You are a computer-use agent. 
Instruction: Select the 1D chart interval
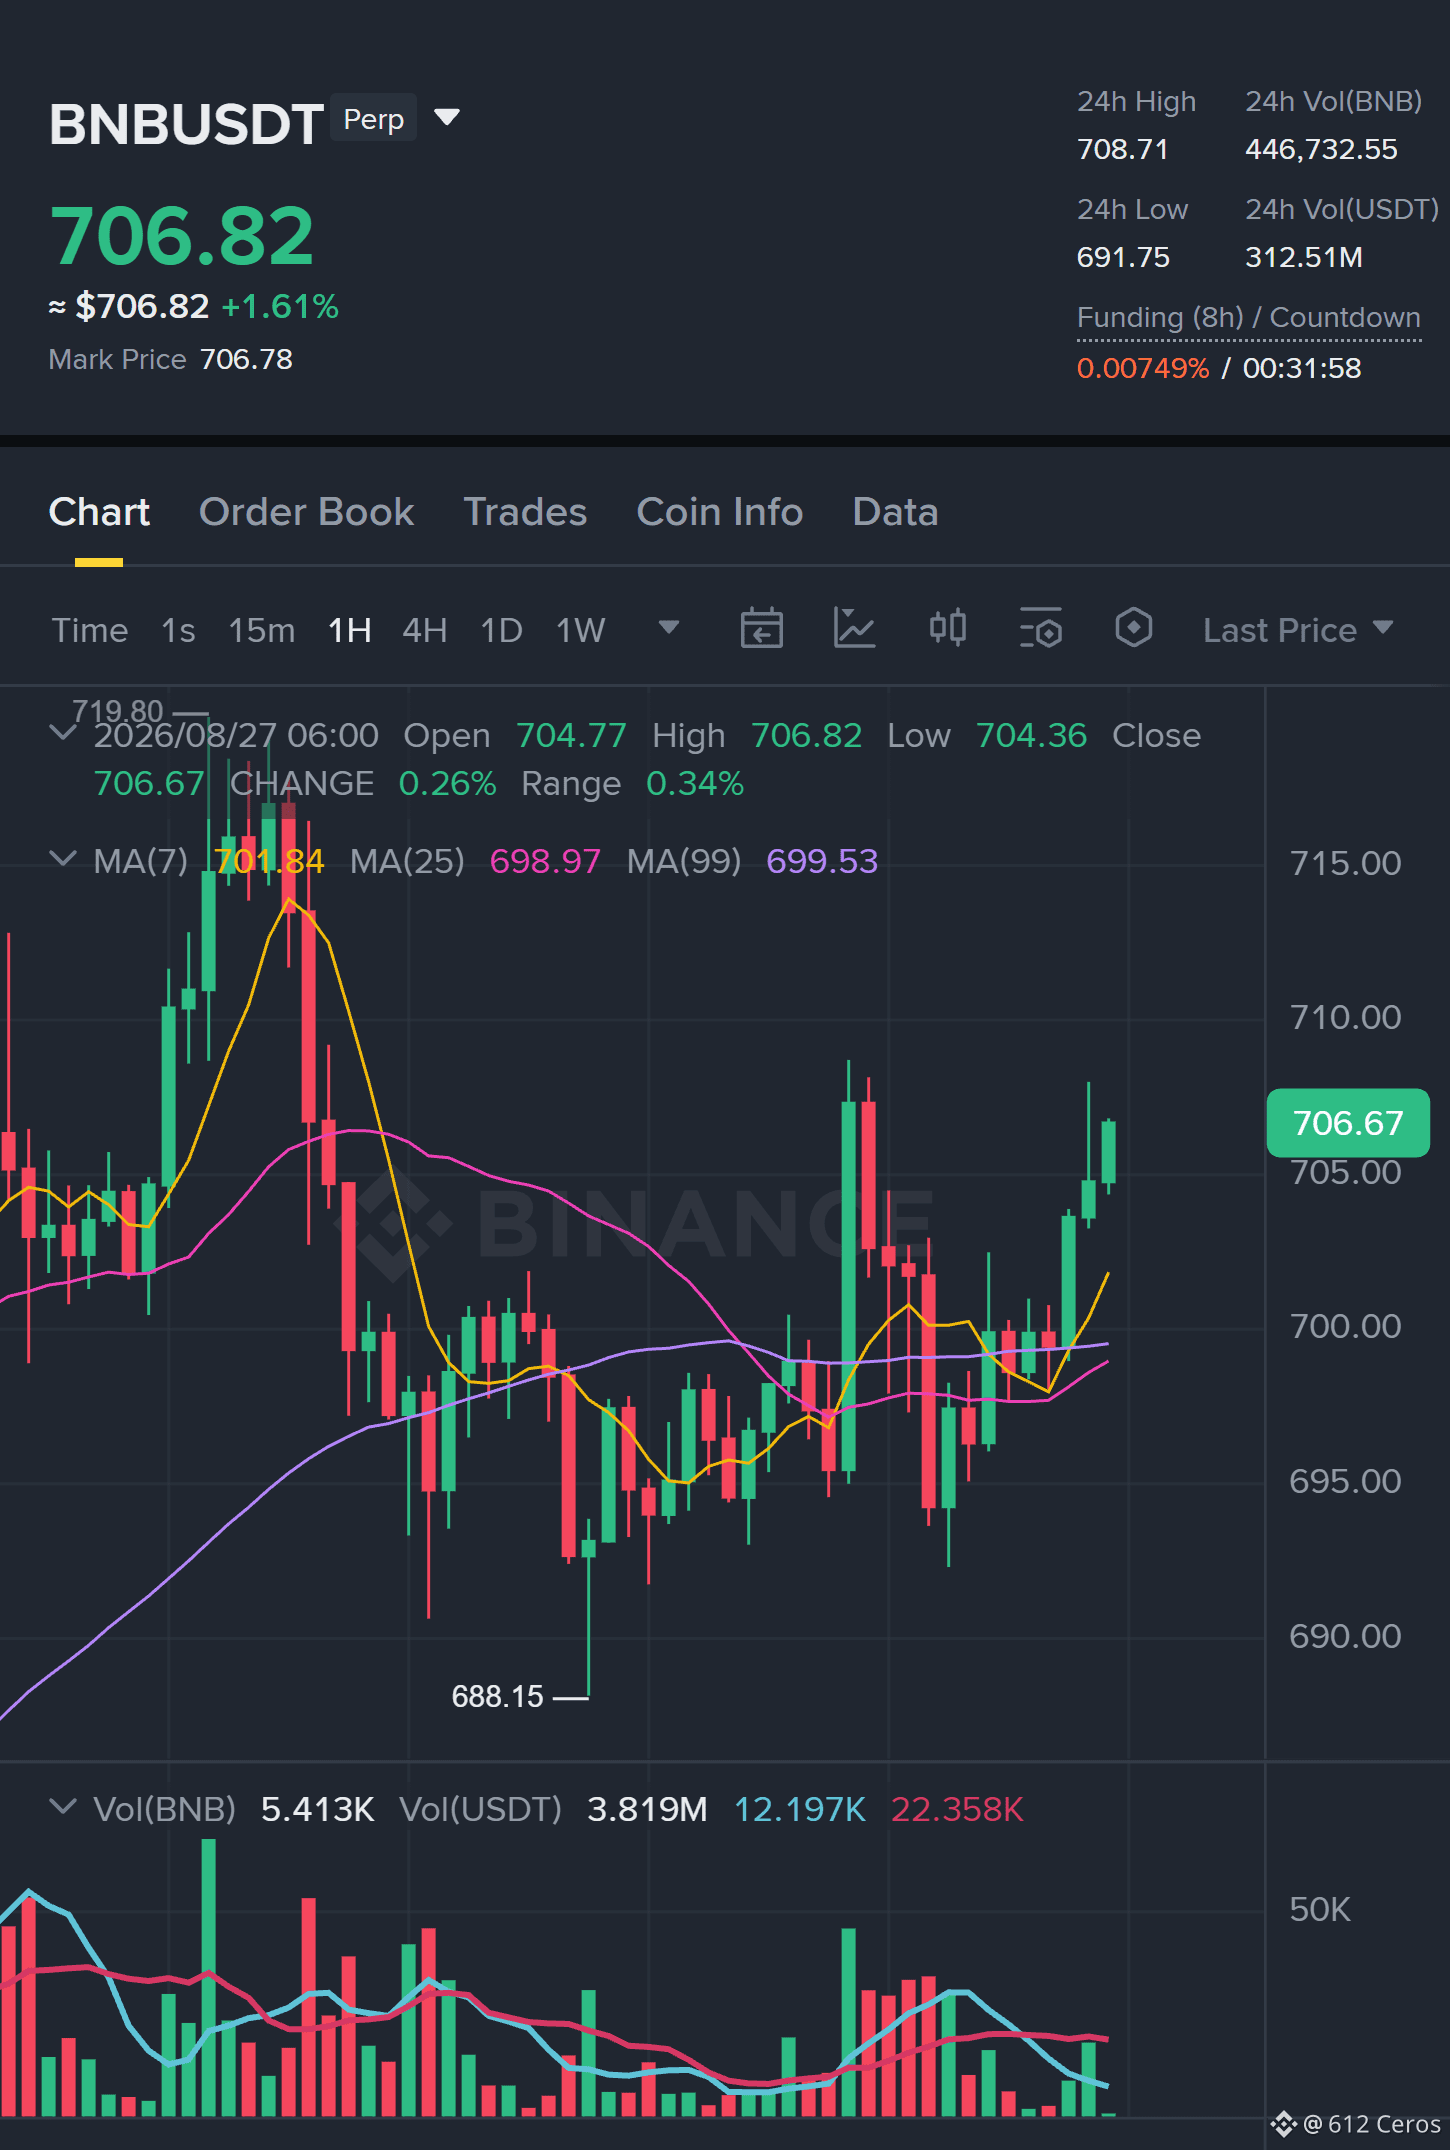(x=502, y=630)
